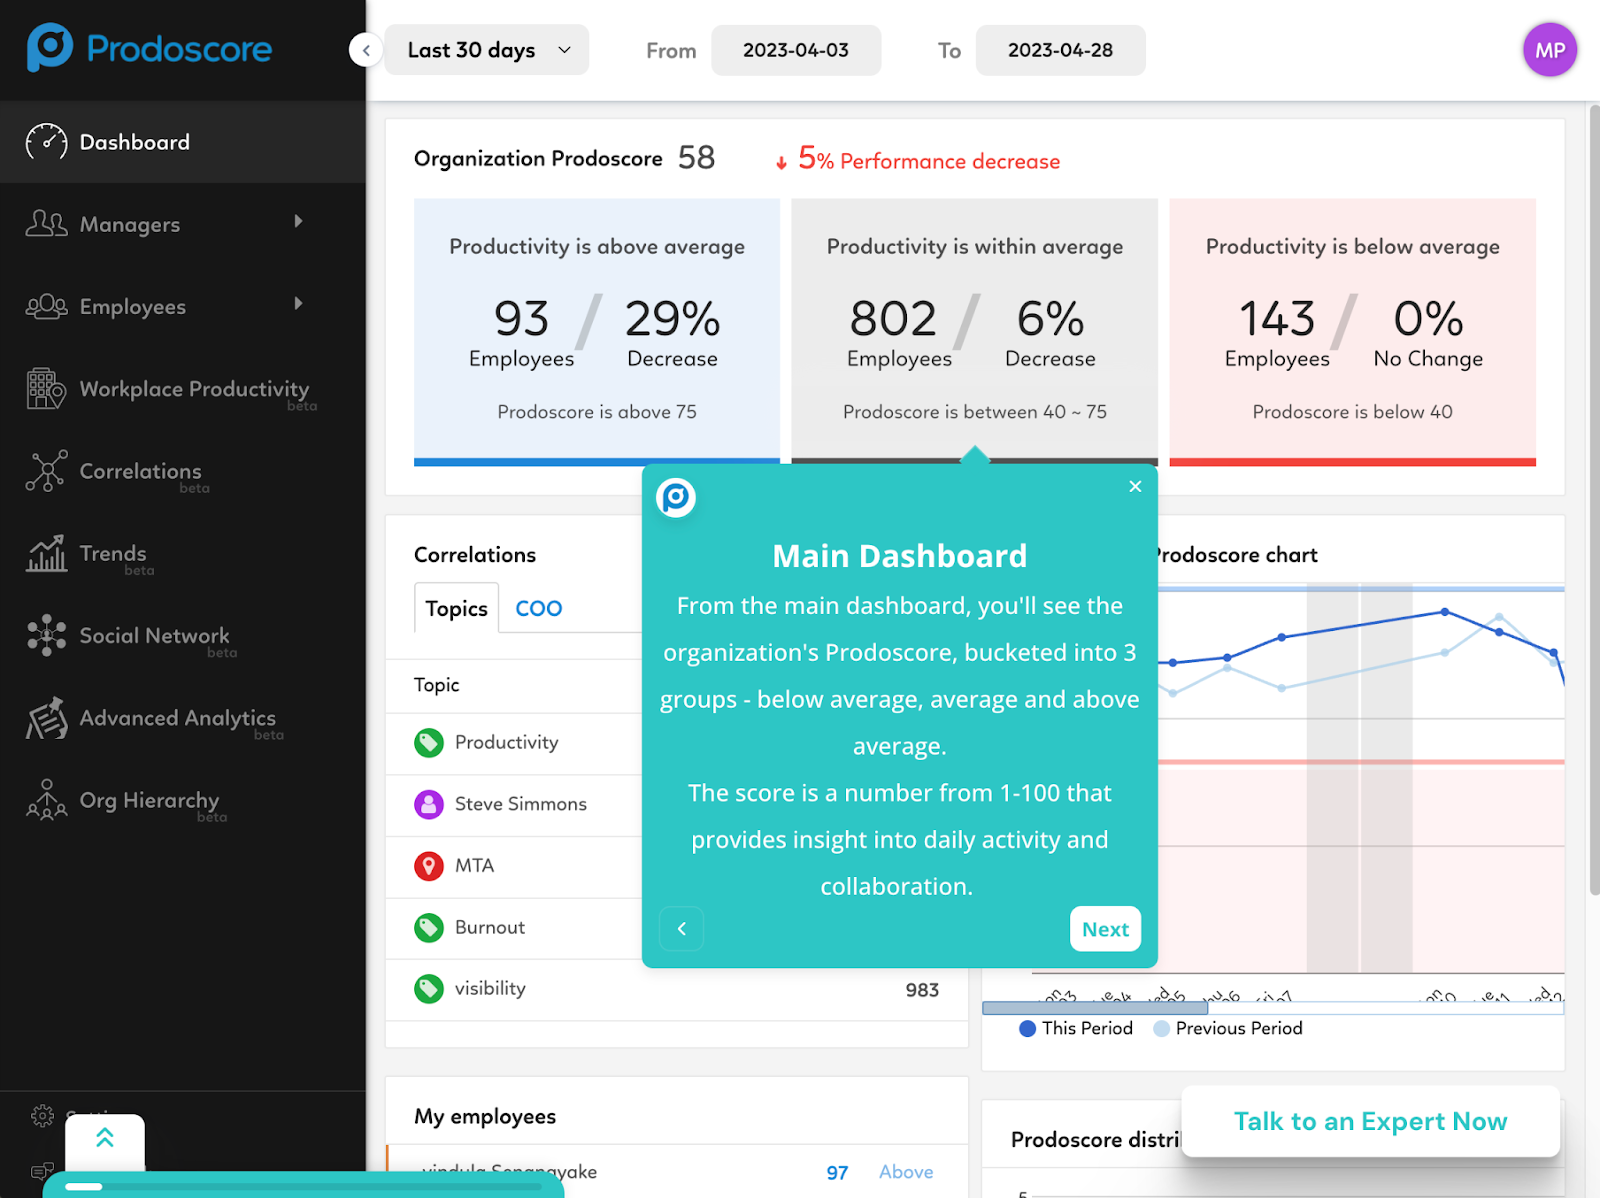
Task: Click the Org Hierarchy icon
Action: click(x=46, y=800)
